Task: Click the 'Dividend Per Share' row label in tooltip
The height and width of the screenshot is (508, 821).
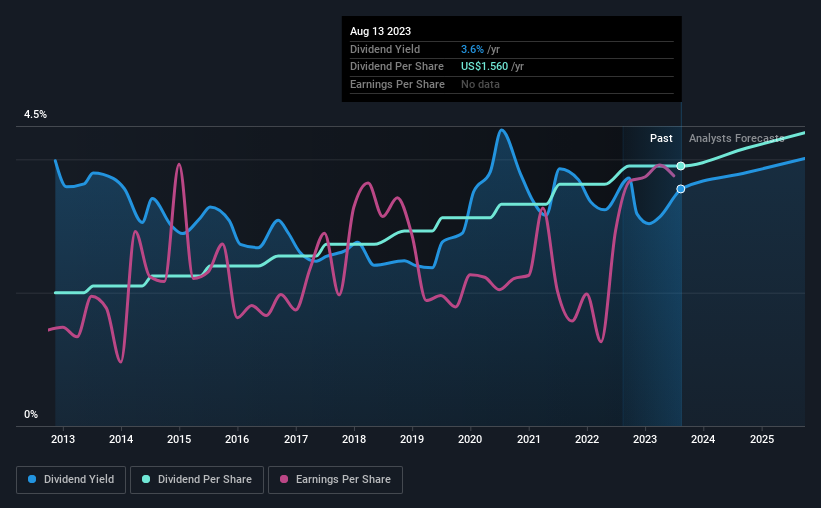Action: 397,67
